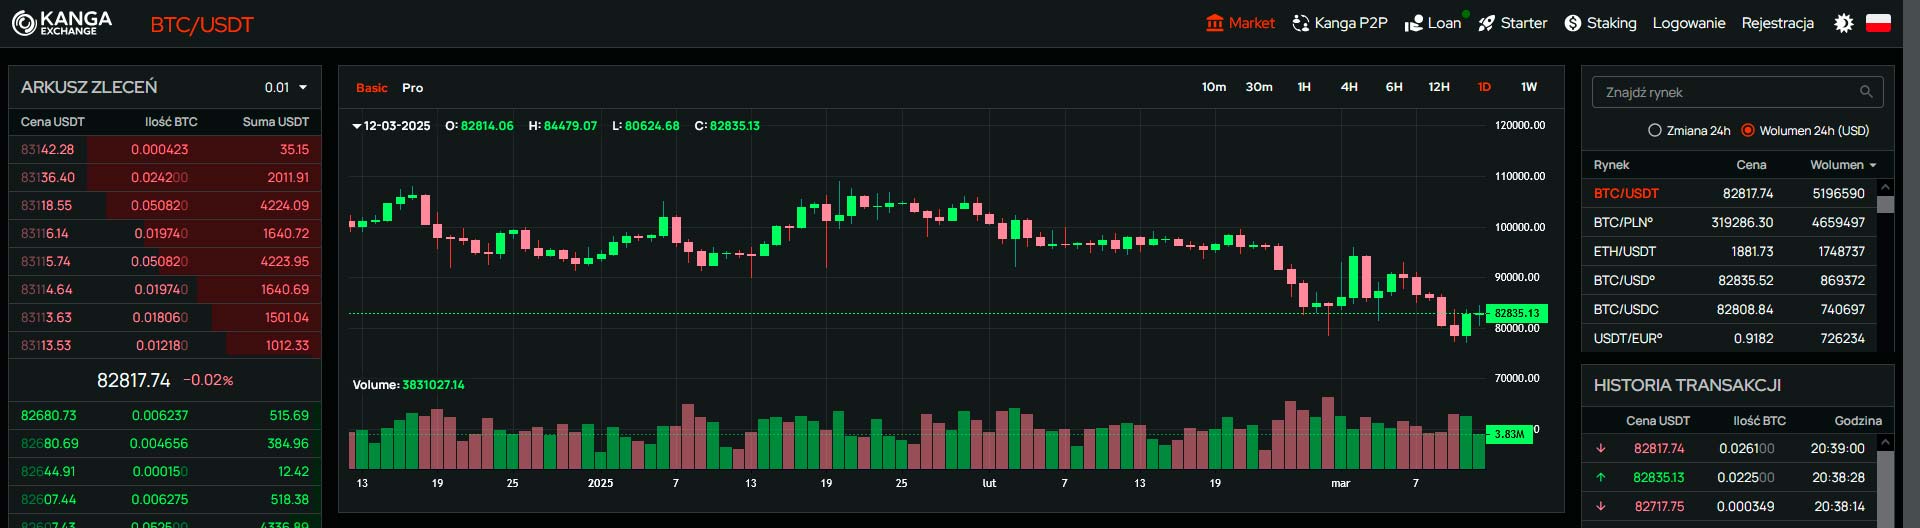This screenshot has height=528, width=1920.
Task: Click sell order at 83118.55
Action: pyautogui.click(x=165, y=205)
